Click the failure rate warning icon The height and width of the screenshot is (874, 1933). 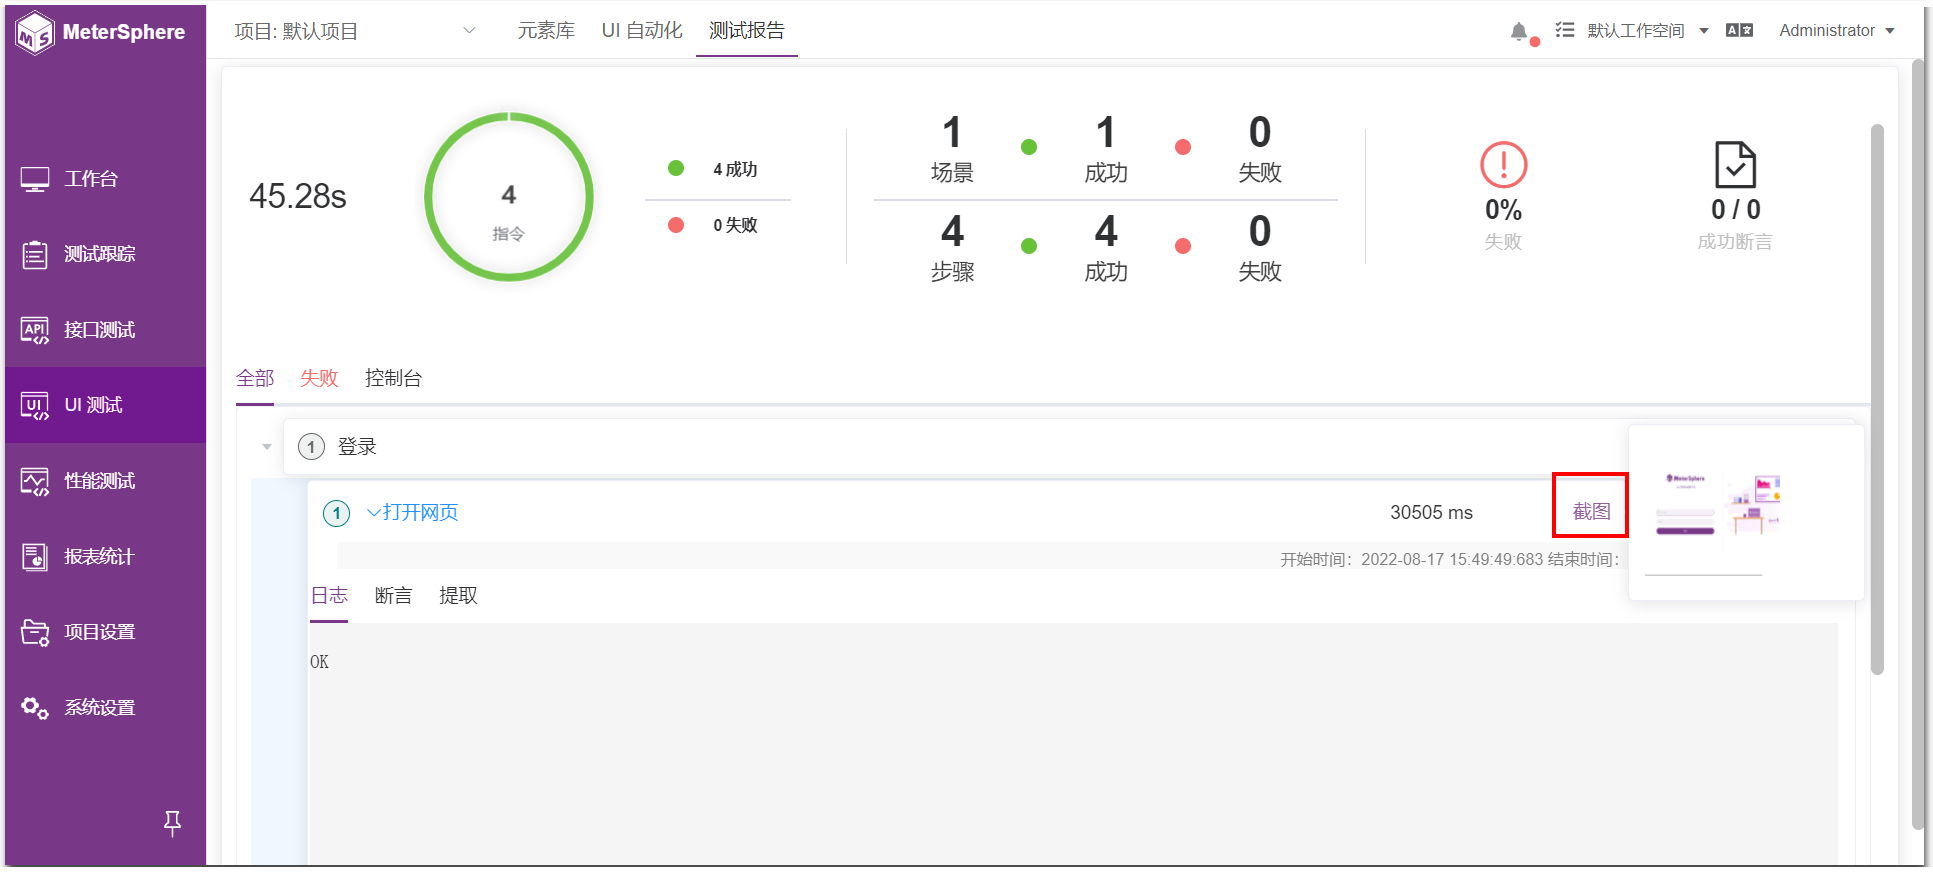[x=1503, y=165]
